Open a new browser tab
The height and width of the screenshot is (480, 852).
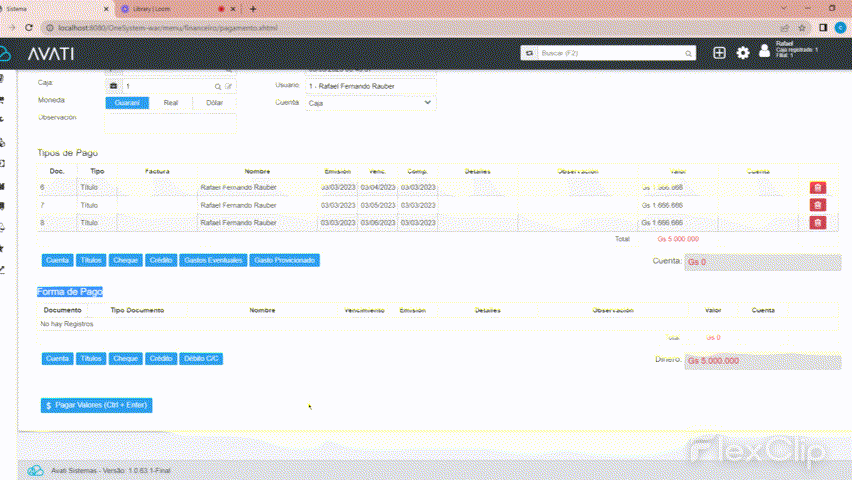tap(253, 9)
